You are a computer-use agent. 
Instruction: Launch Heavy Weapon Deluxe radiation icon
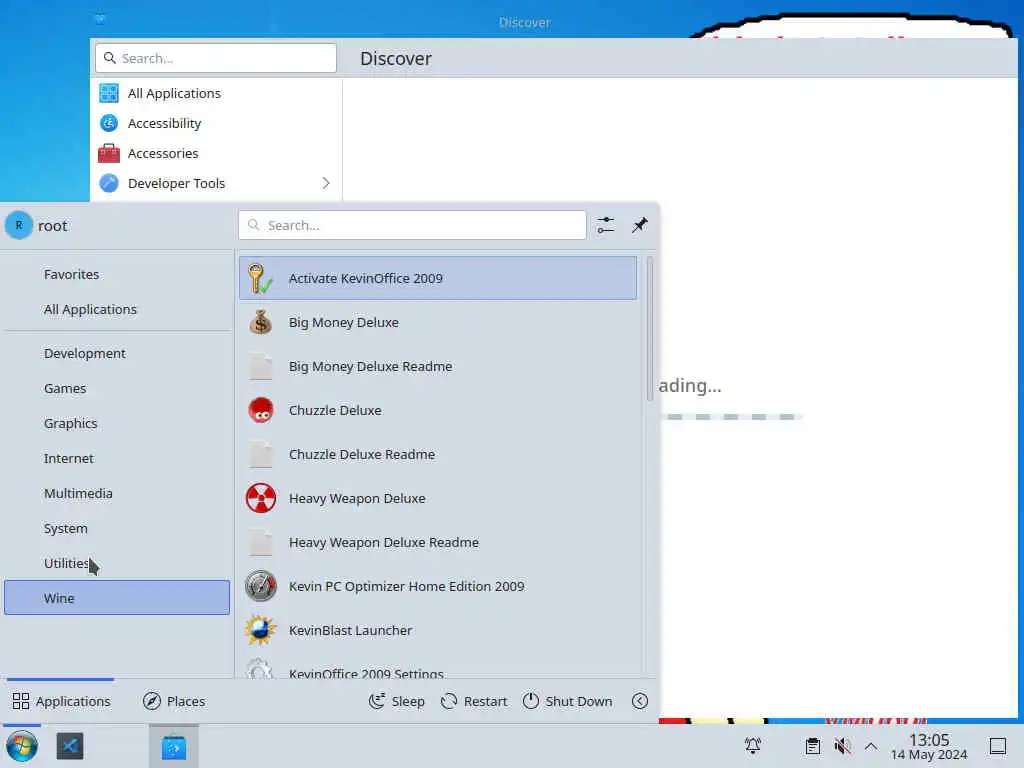pyautogui.click(x=261, y=498)
